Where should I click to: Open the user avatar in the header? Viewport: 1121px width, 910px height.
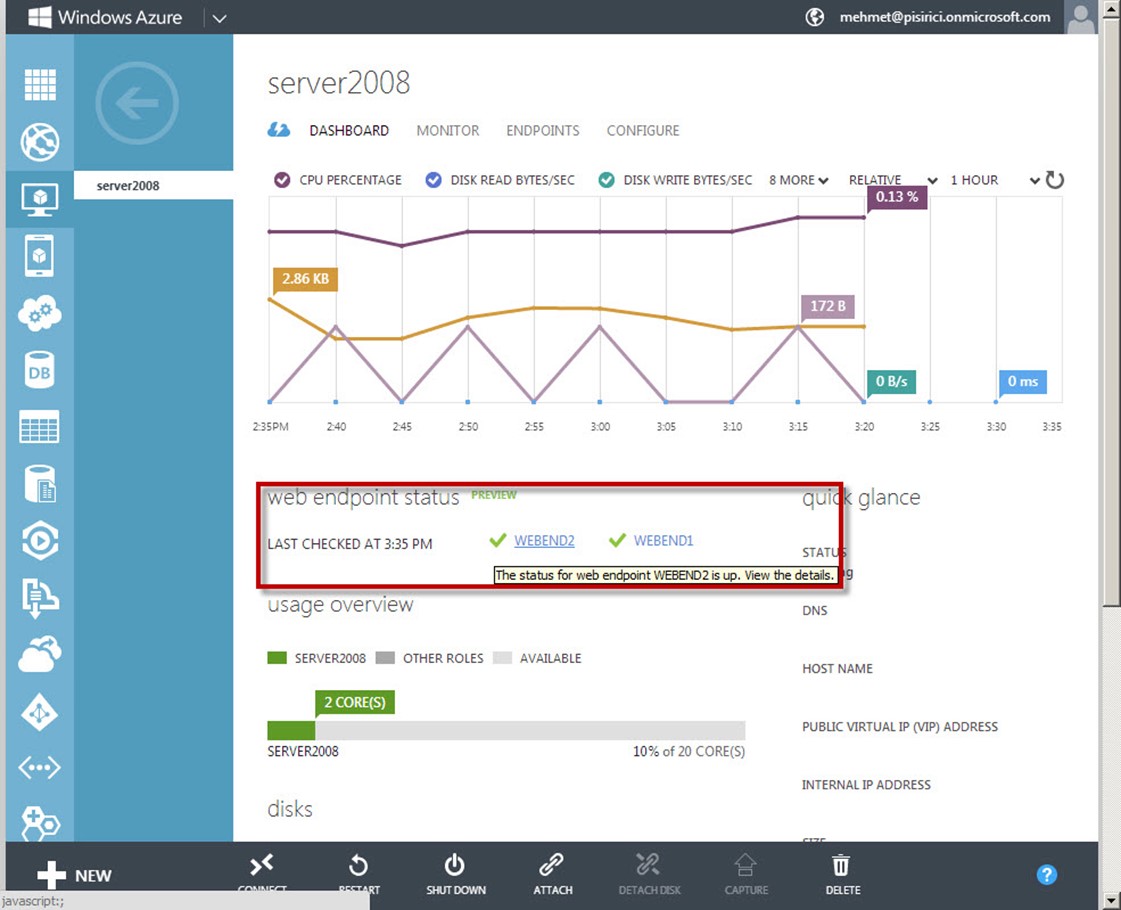pyautogui.click(x=1080, y=17)
